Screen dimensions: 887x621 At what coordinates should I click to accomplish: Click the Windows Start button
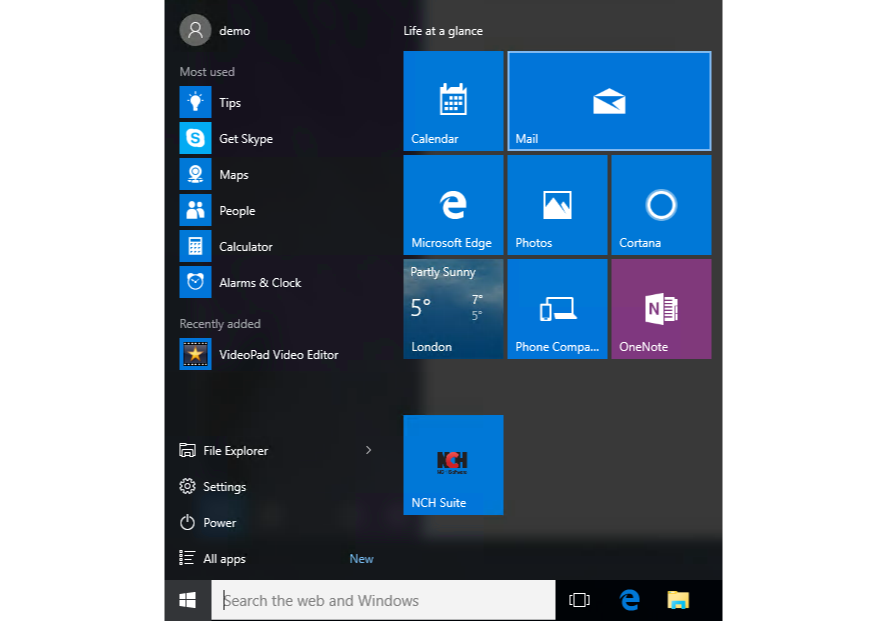pyautogui.click(x=187, y=601)
